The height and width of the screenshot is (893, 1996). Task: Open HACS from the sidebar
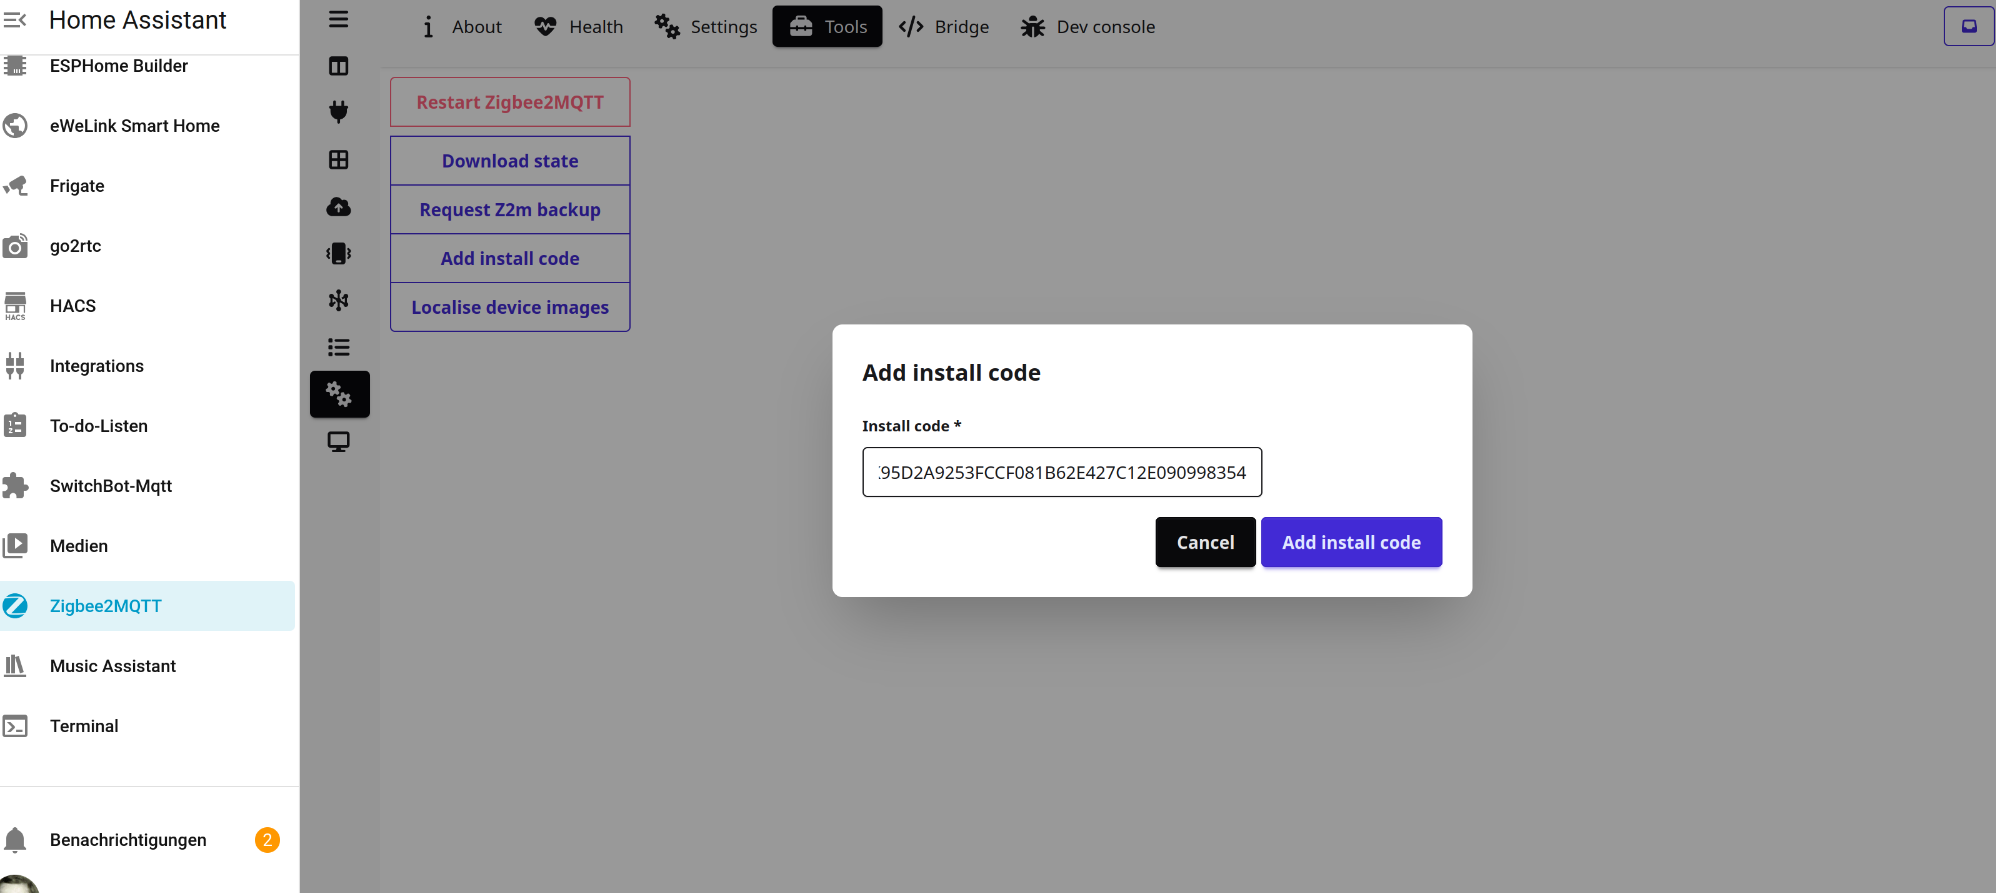pos(73,306)
